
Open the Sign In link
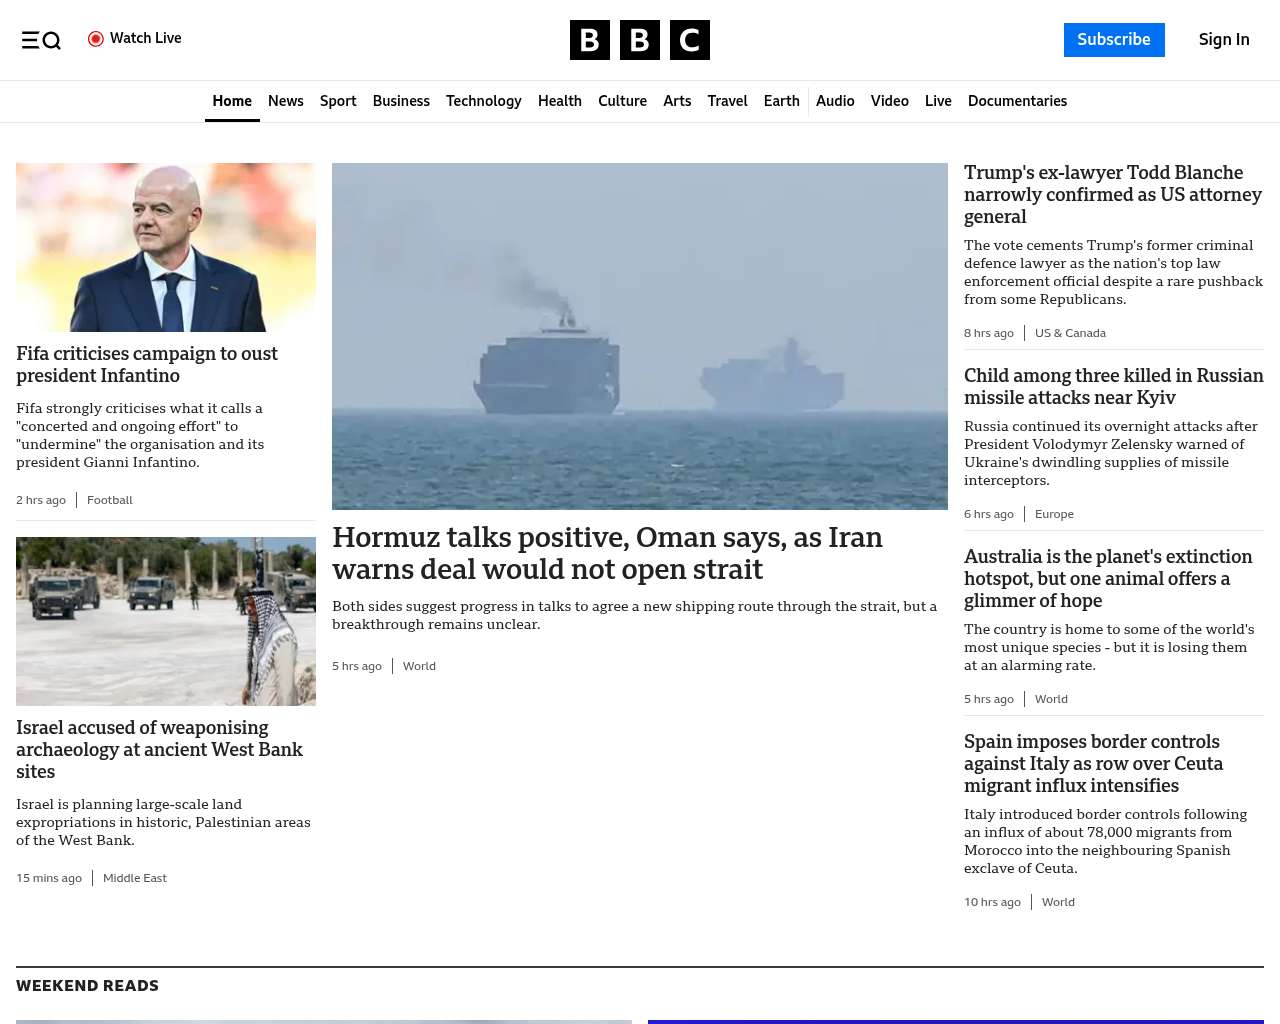click(x=1224, y=40)
